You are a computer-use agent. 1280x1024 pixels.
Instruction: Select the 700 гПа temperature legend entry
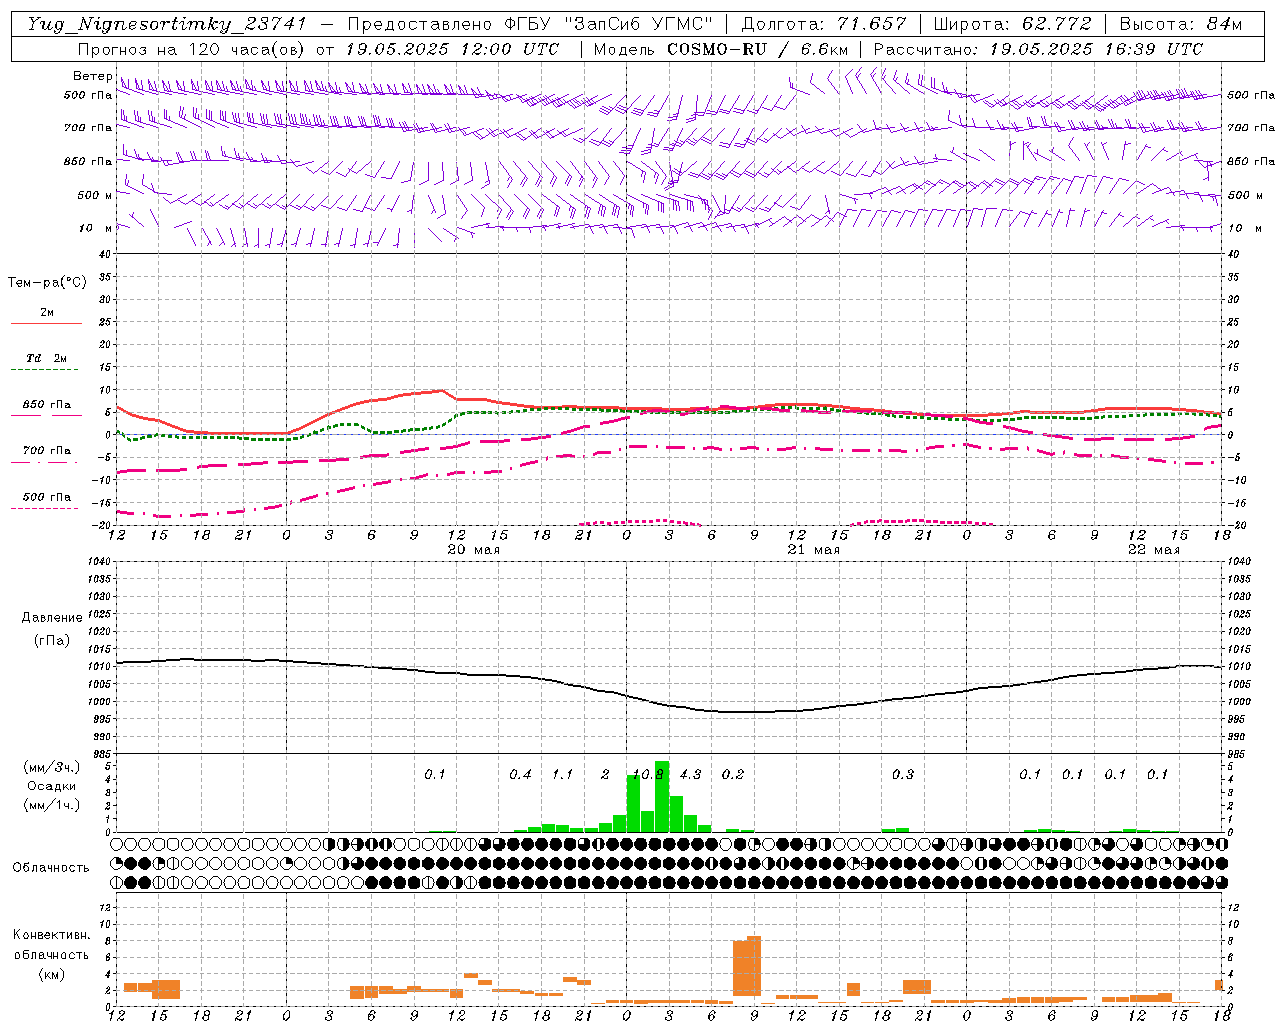(47, 450)
